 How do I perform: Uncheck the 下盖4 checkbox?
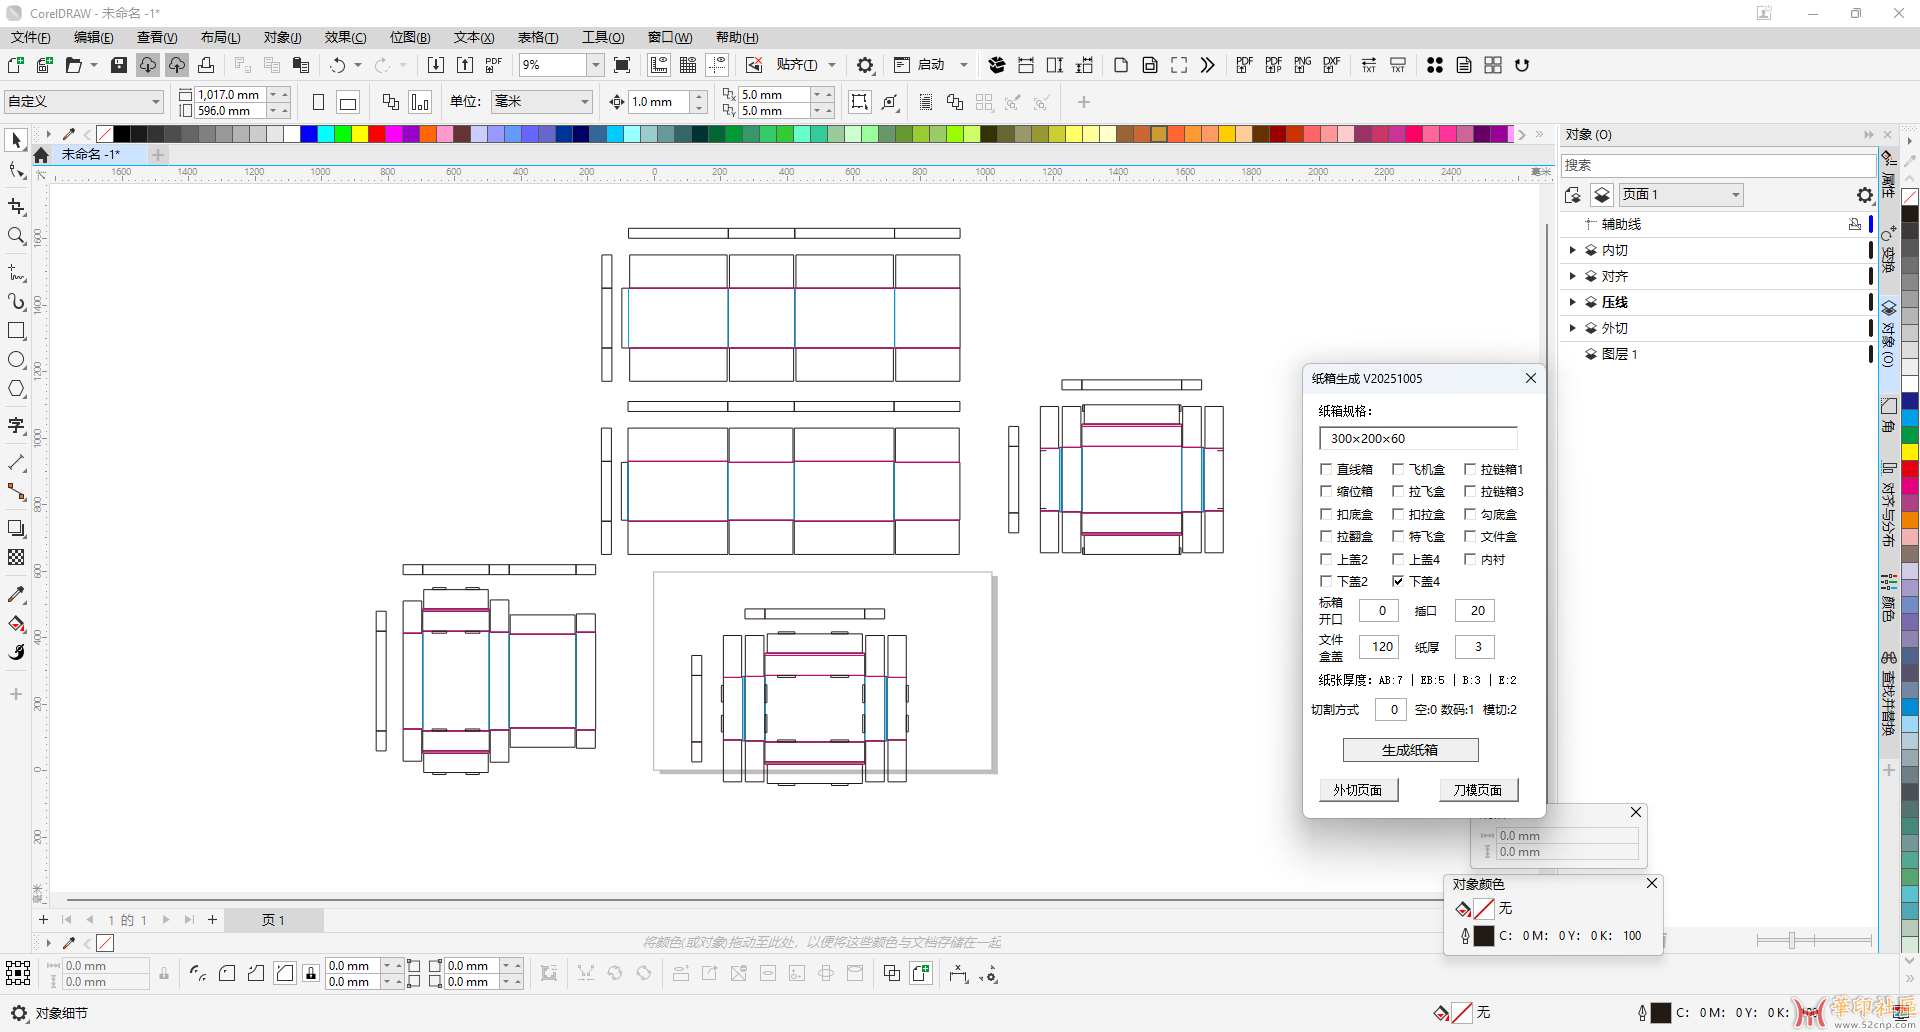coord(1398,581)
